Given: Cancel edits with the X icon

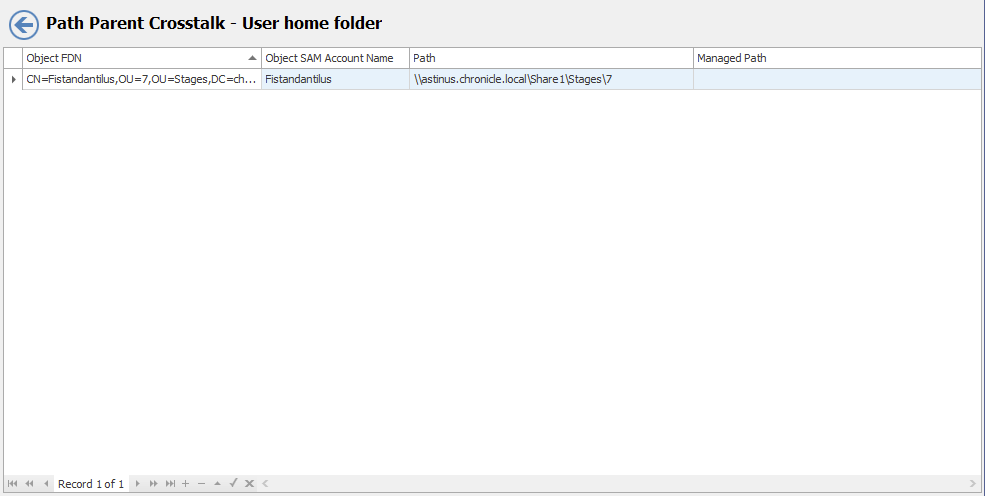Looking at the screenshot, I should 249,483.
